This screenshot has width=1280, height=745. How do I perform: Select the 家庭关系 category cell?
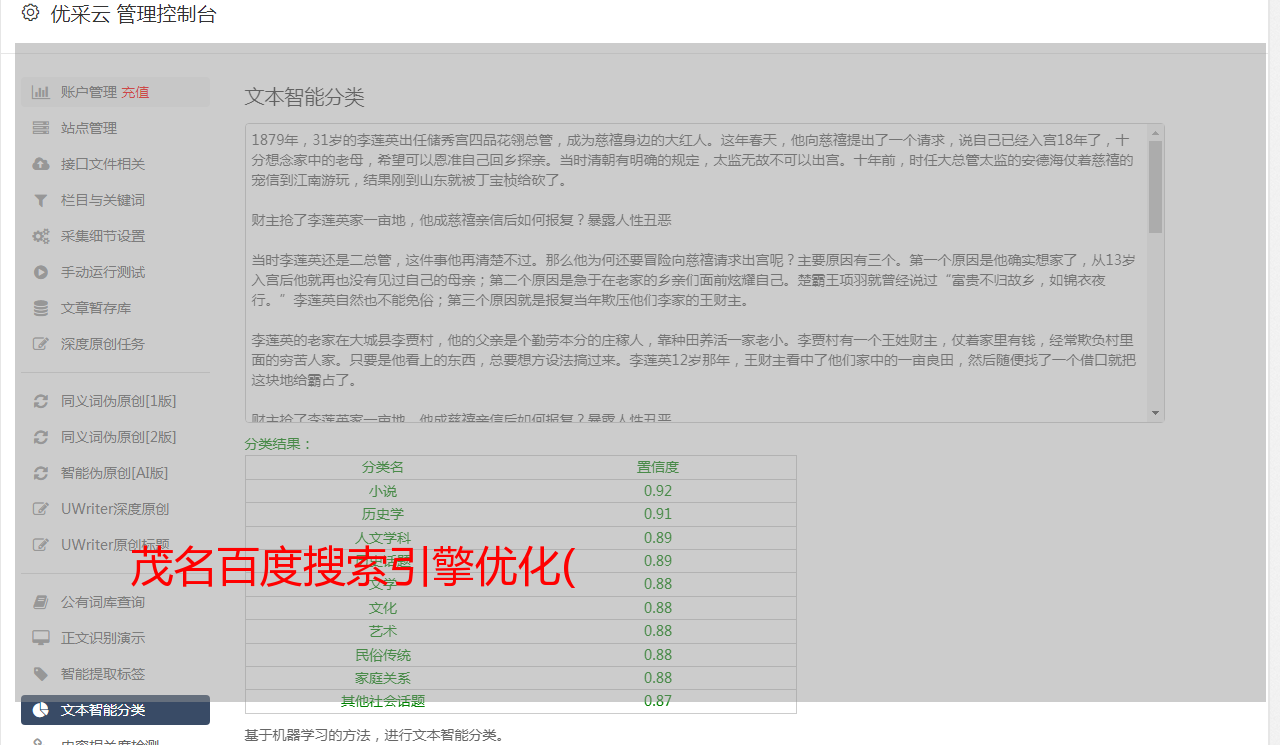383,678
